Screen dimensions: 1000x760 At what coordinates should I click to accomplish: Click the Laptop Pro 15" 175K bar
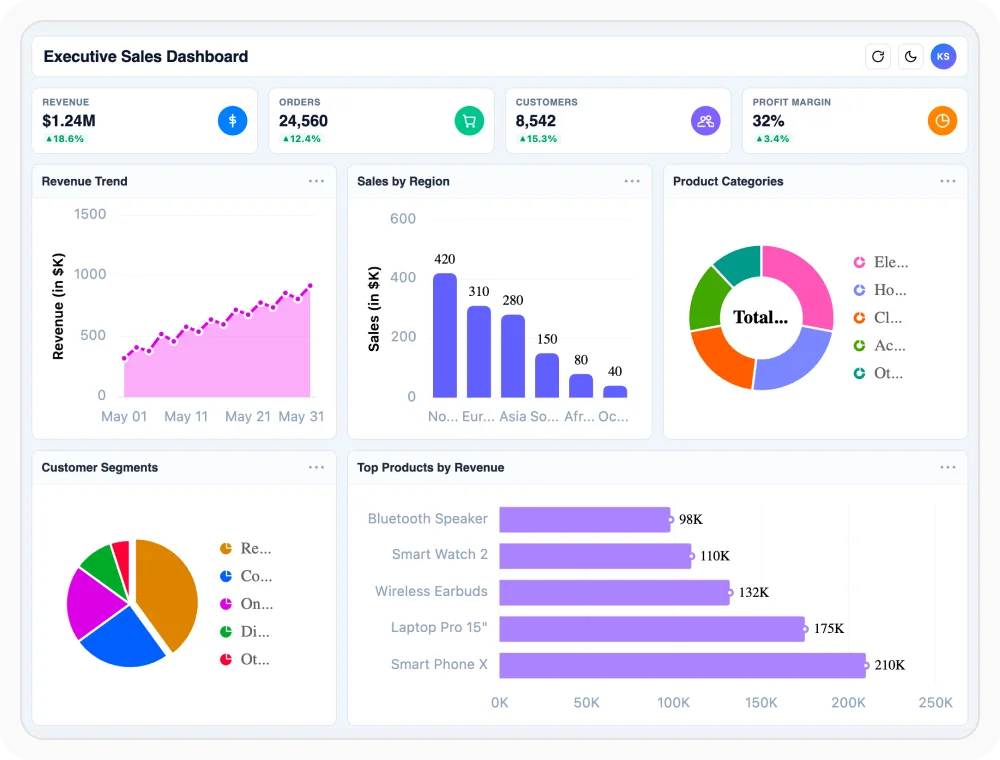coord(652,629)
